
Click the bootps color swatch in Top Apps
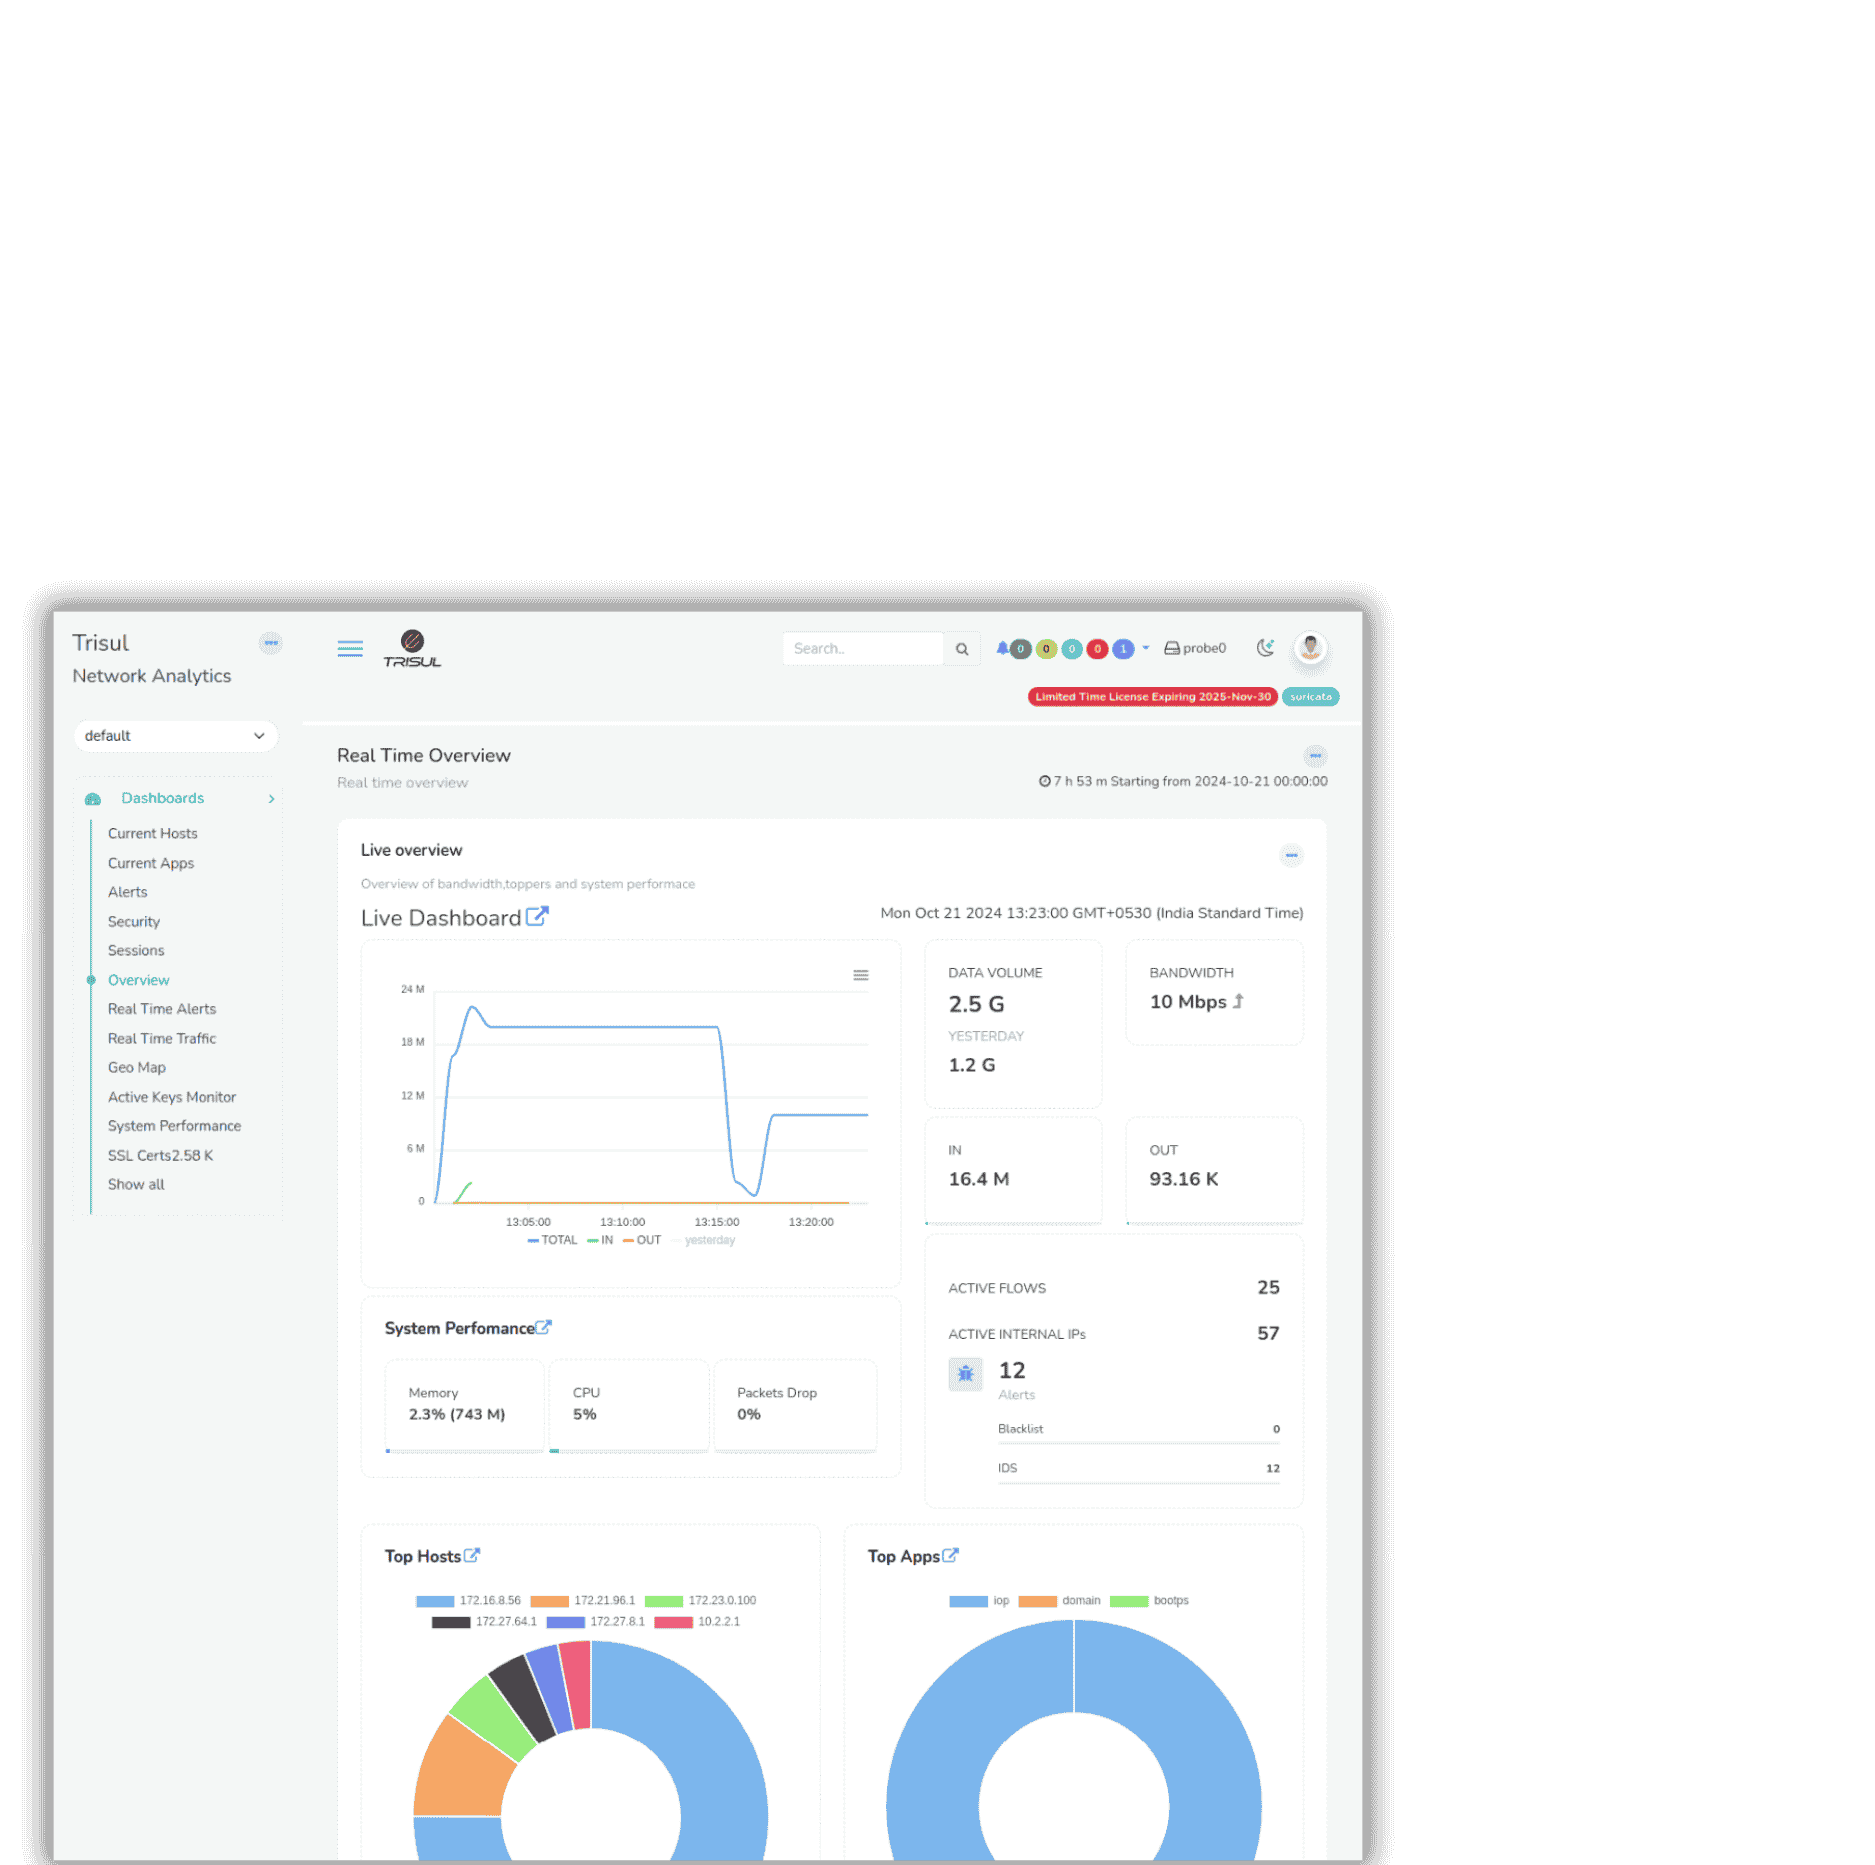(x=1129, y=1601)
